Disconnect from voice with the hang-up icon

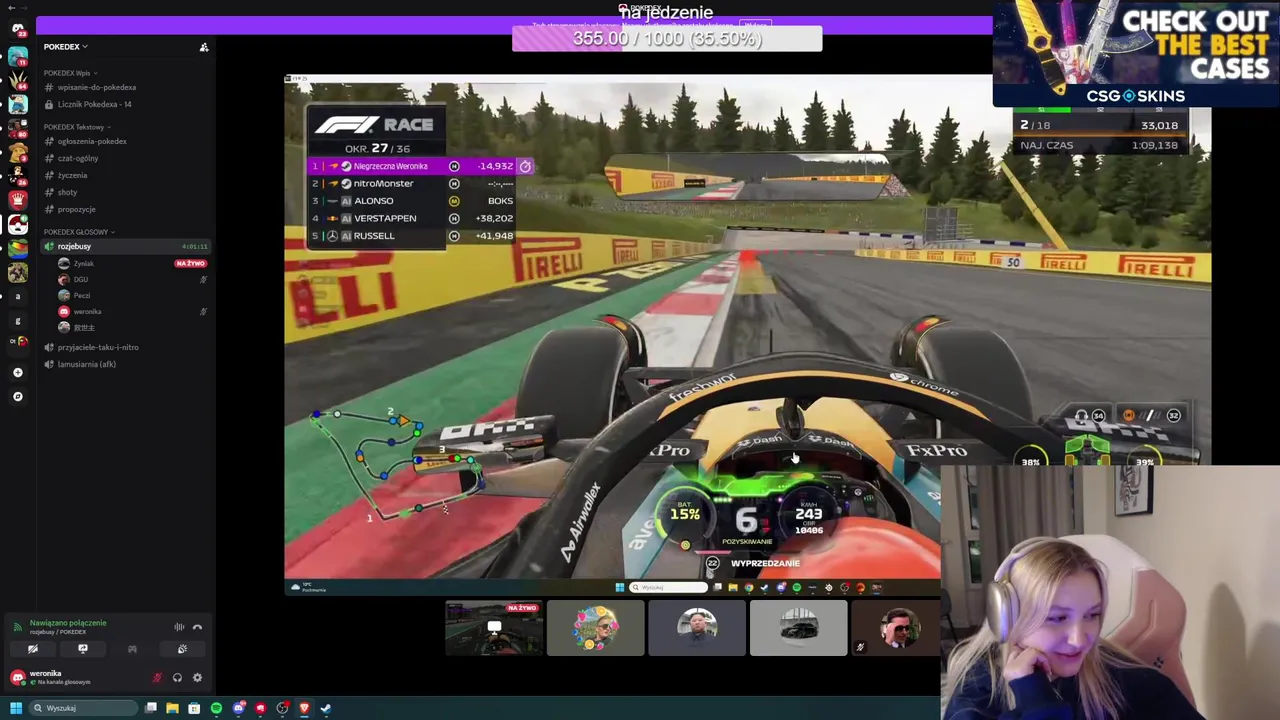(197, 627)
